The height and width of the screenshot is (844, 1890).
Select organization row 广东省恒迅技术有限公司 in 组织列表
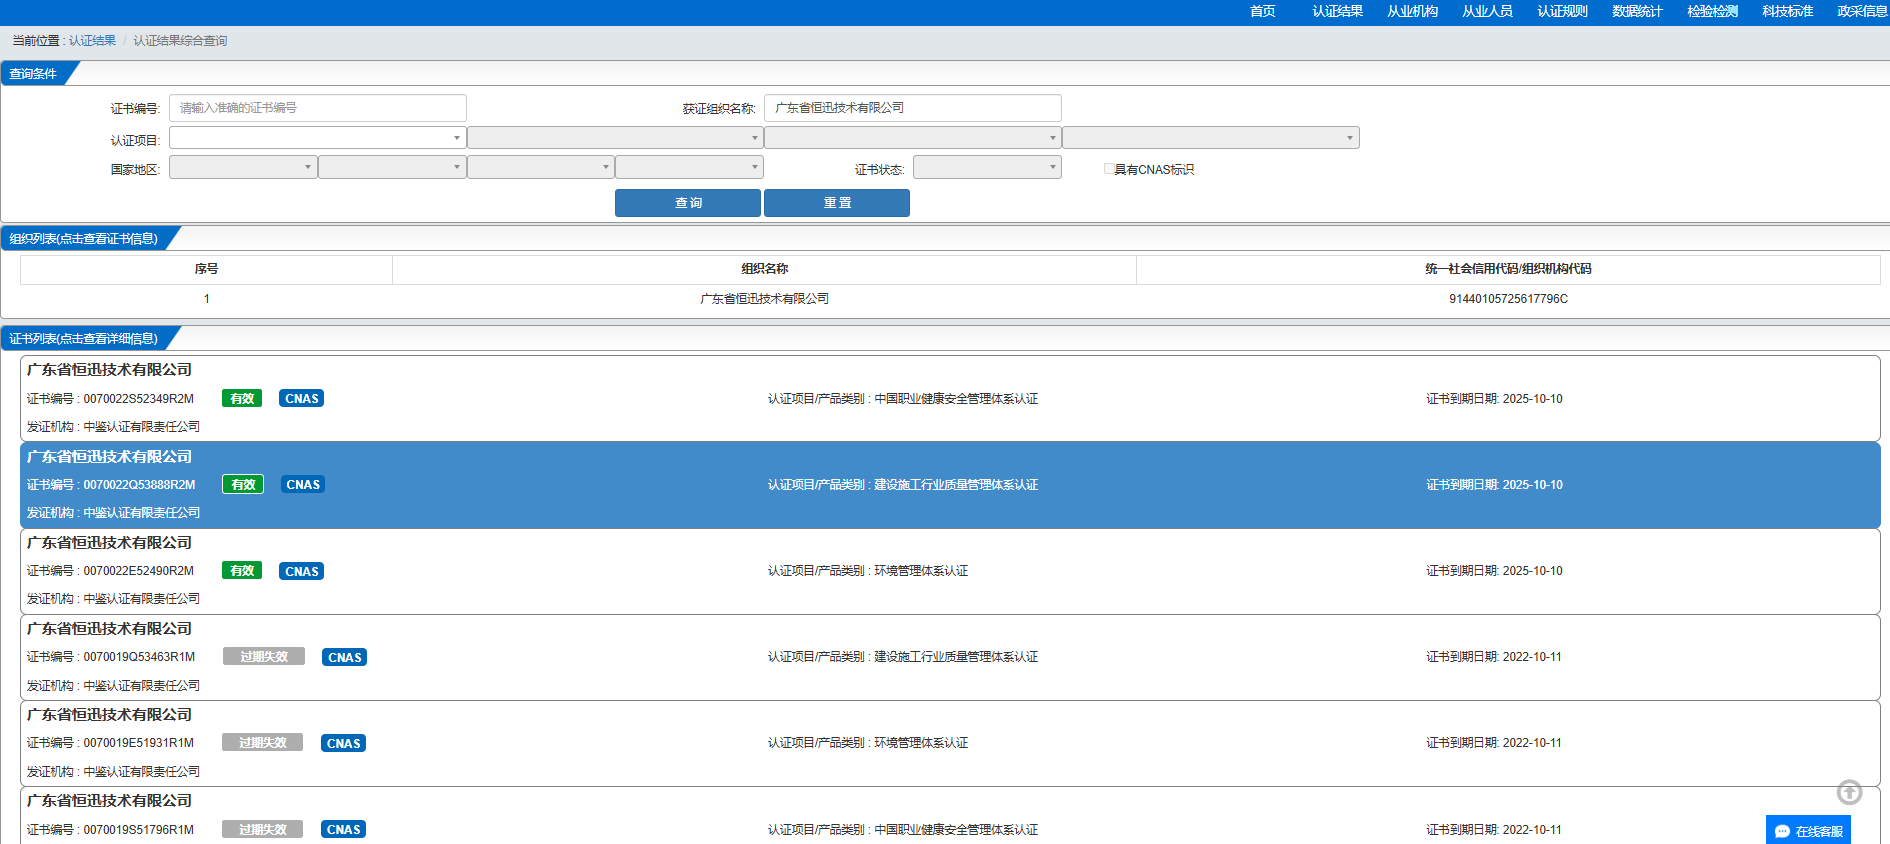(764, 299)
